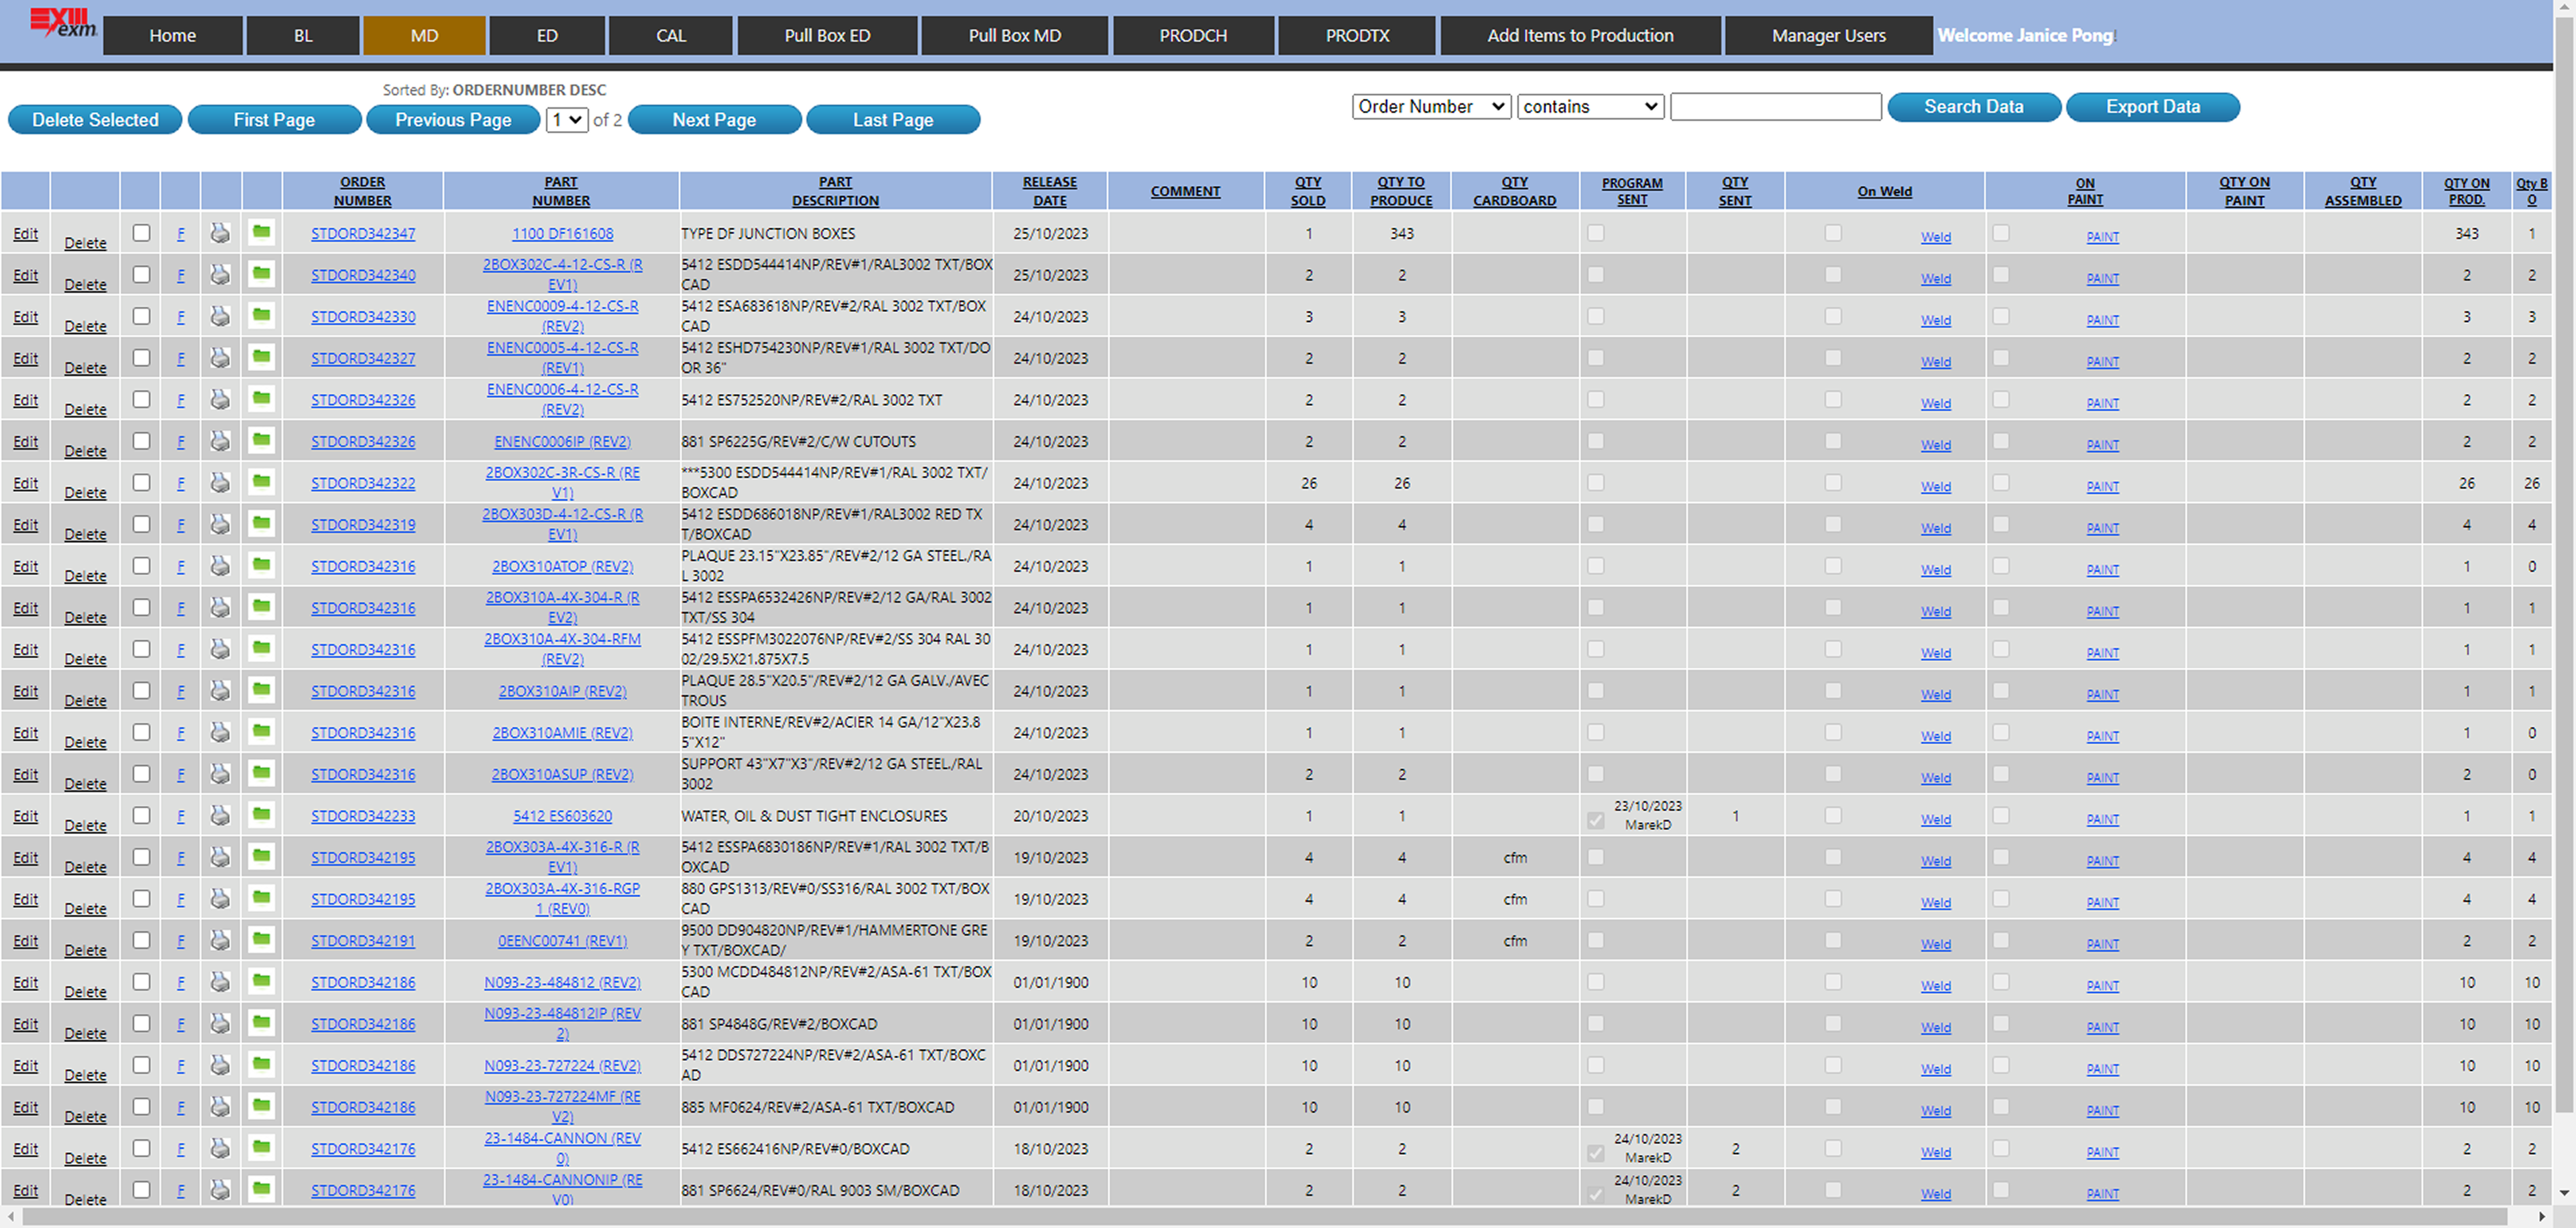Open green folder icon for STDORD342191
The image size is (2576, 1228).
coord(261,940)
